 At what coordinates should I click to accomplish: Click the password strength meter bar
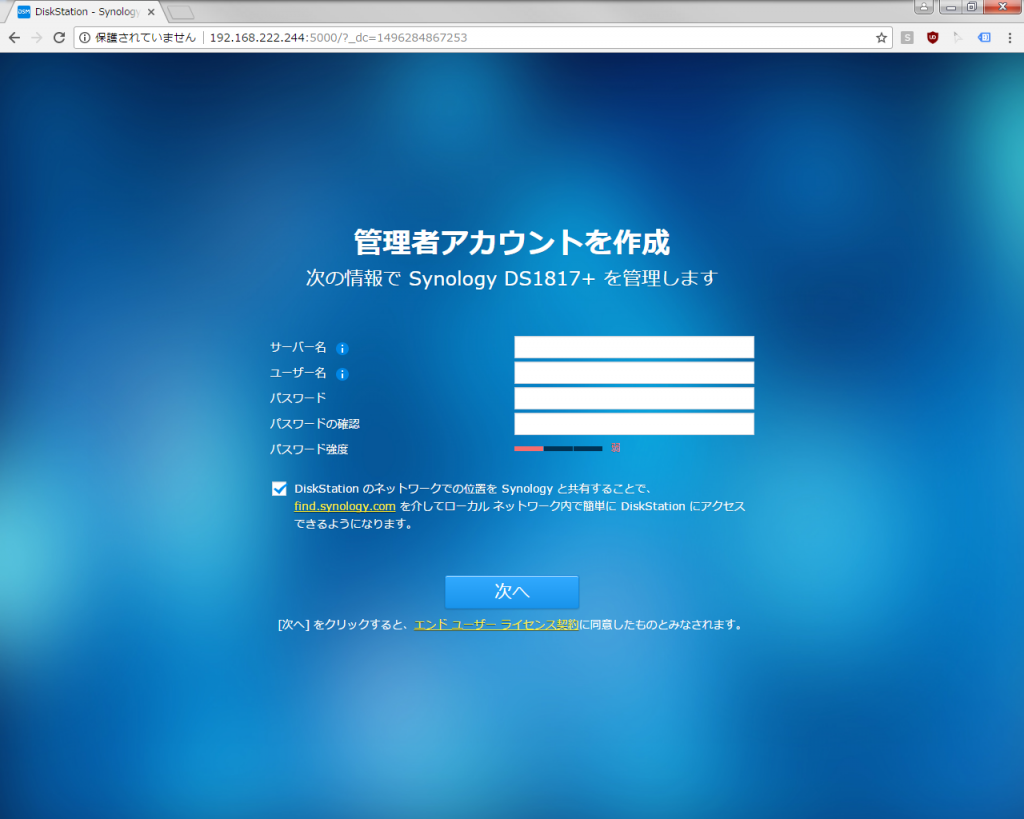(558, 449)
